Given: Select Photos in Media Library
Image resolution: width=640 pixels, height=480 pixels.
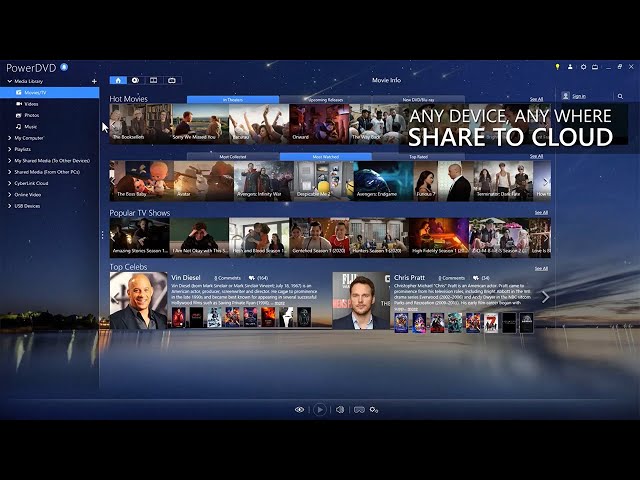Looking at the screenshot, I should (x=49, y=116).
